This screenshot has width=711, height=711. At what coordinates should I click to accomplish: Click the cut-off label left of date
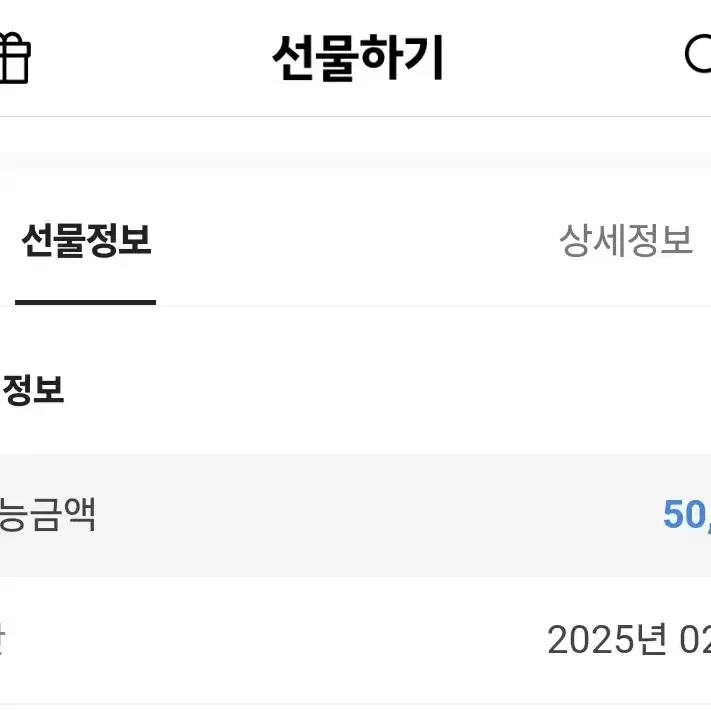click(x=2, y=639)
